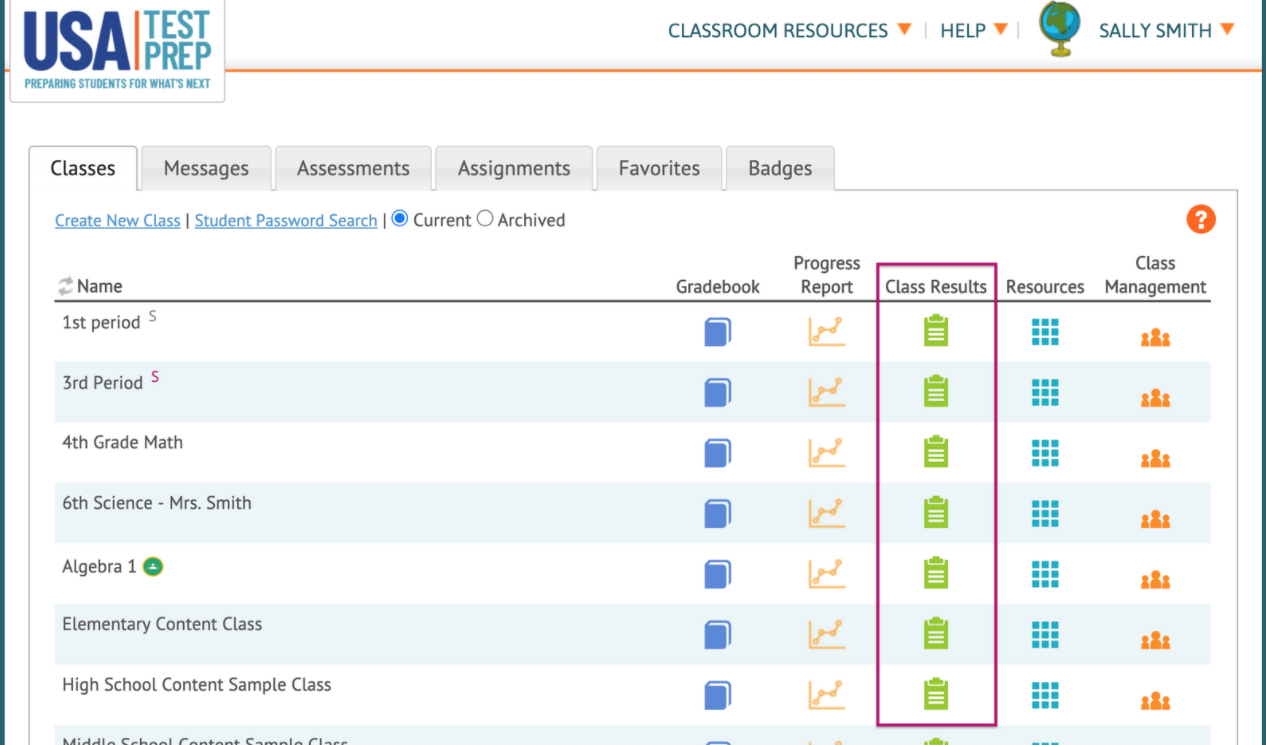Open Progress Report for High School Content class
The width and height of the screenshot is (1266, 745).
(827, 694)
